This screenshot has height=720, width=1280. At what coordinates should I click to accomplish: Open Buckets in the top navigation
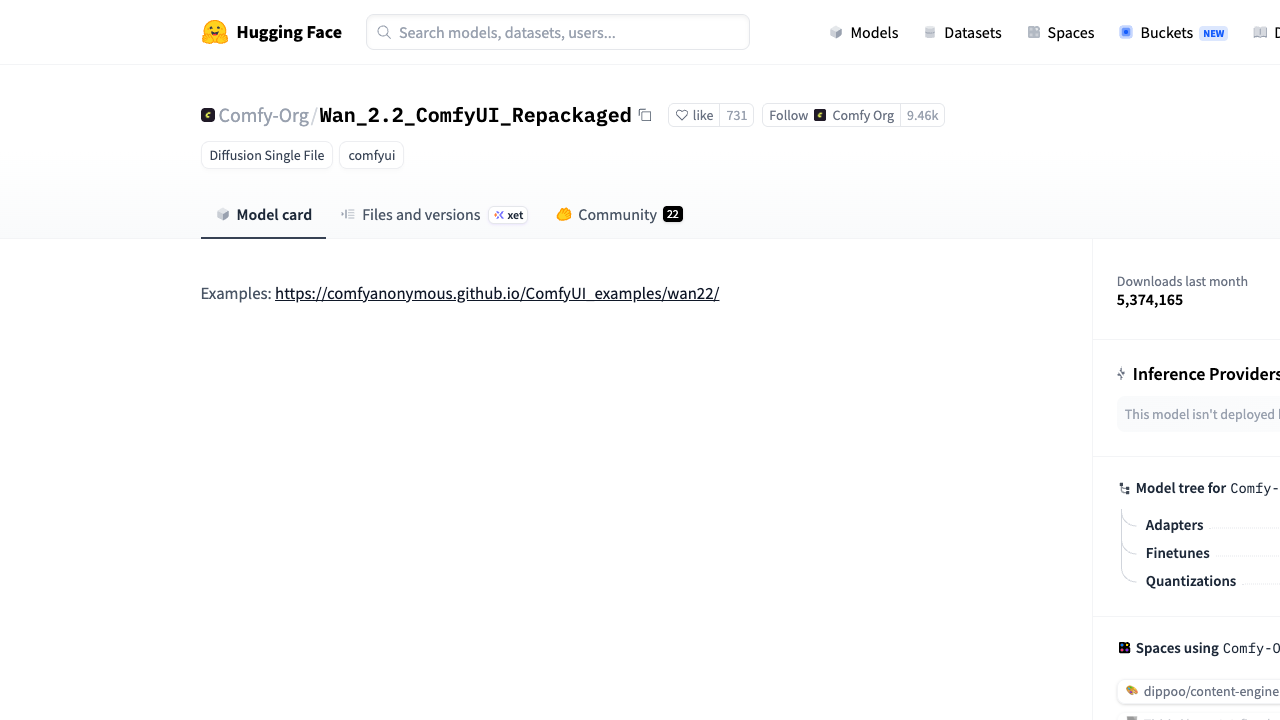1173,32
